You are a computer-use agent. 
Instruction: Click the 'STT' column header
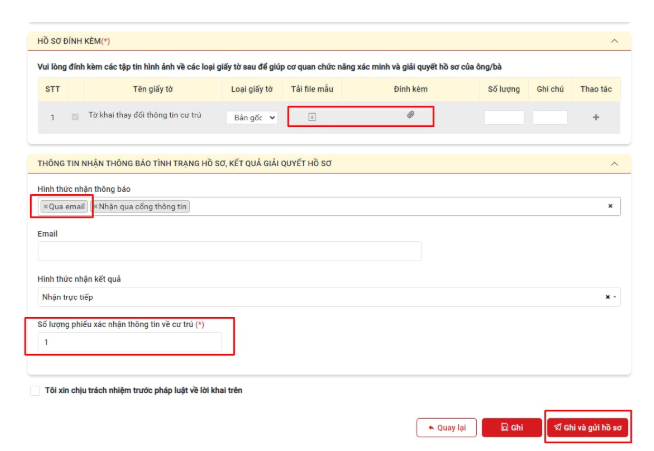53,89
